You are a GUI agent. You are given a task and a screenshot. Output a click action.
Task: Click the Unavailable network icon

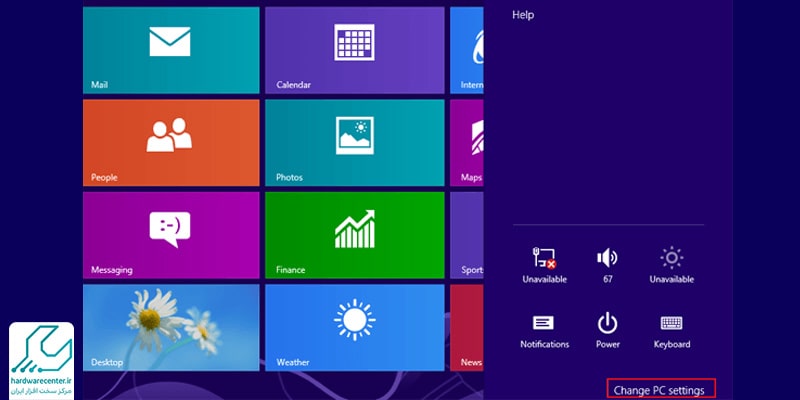(x=544, y=265)
